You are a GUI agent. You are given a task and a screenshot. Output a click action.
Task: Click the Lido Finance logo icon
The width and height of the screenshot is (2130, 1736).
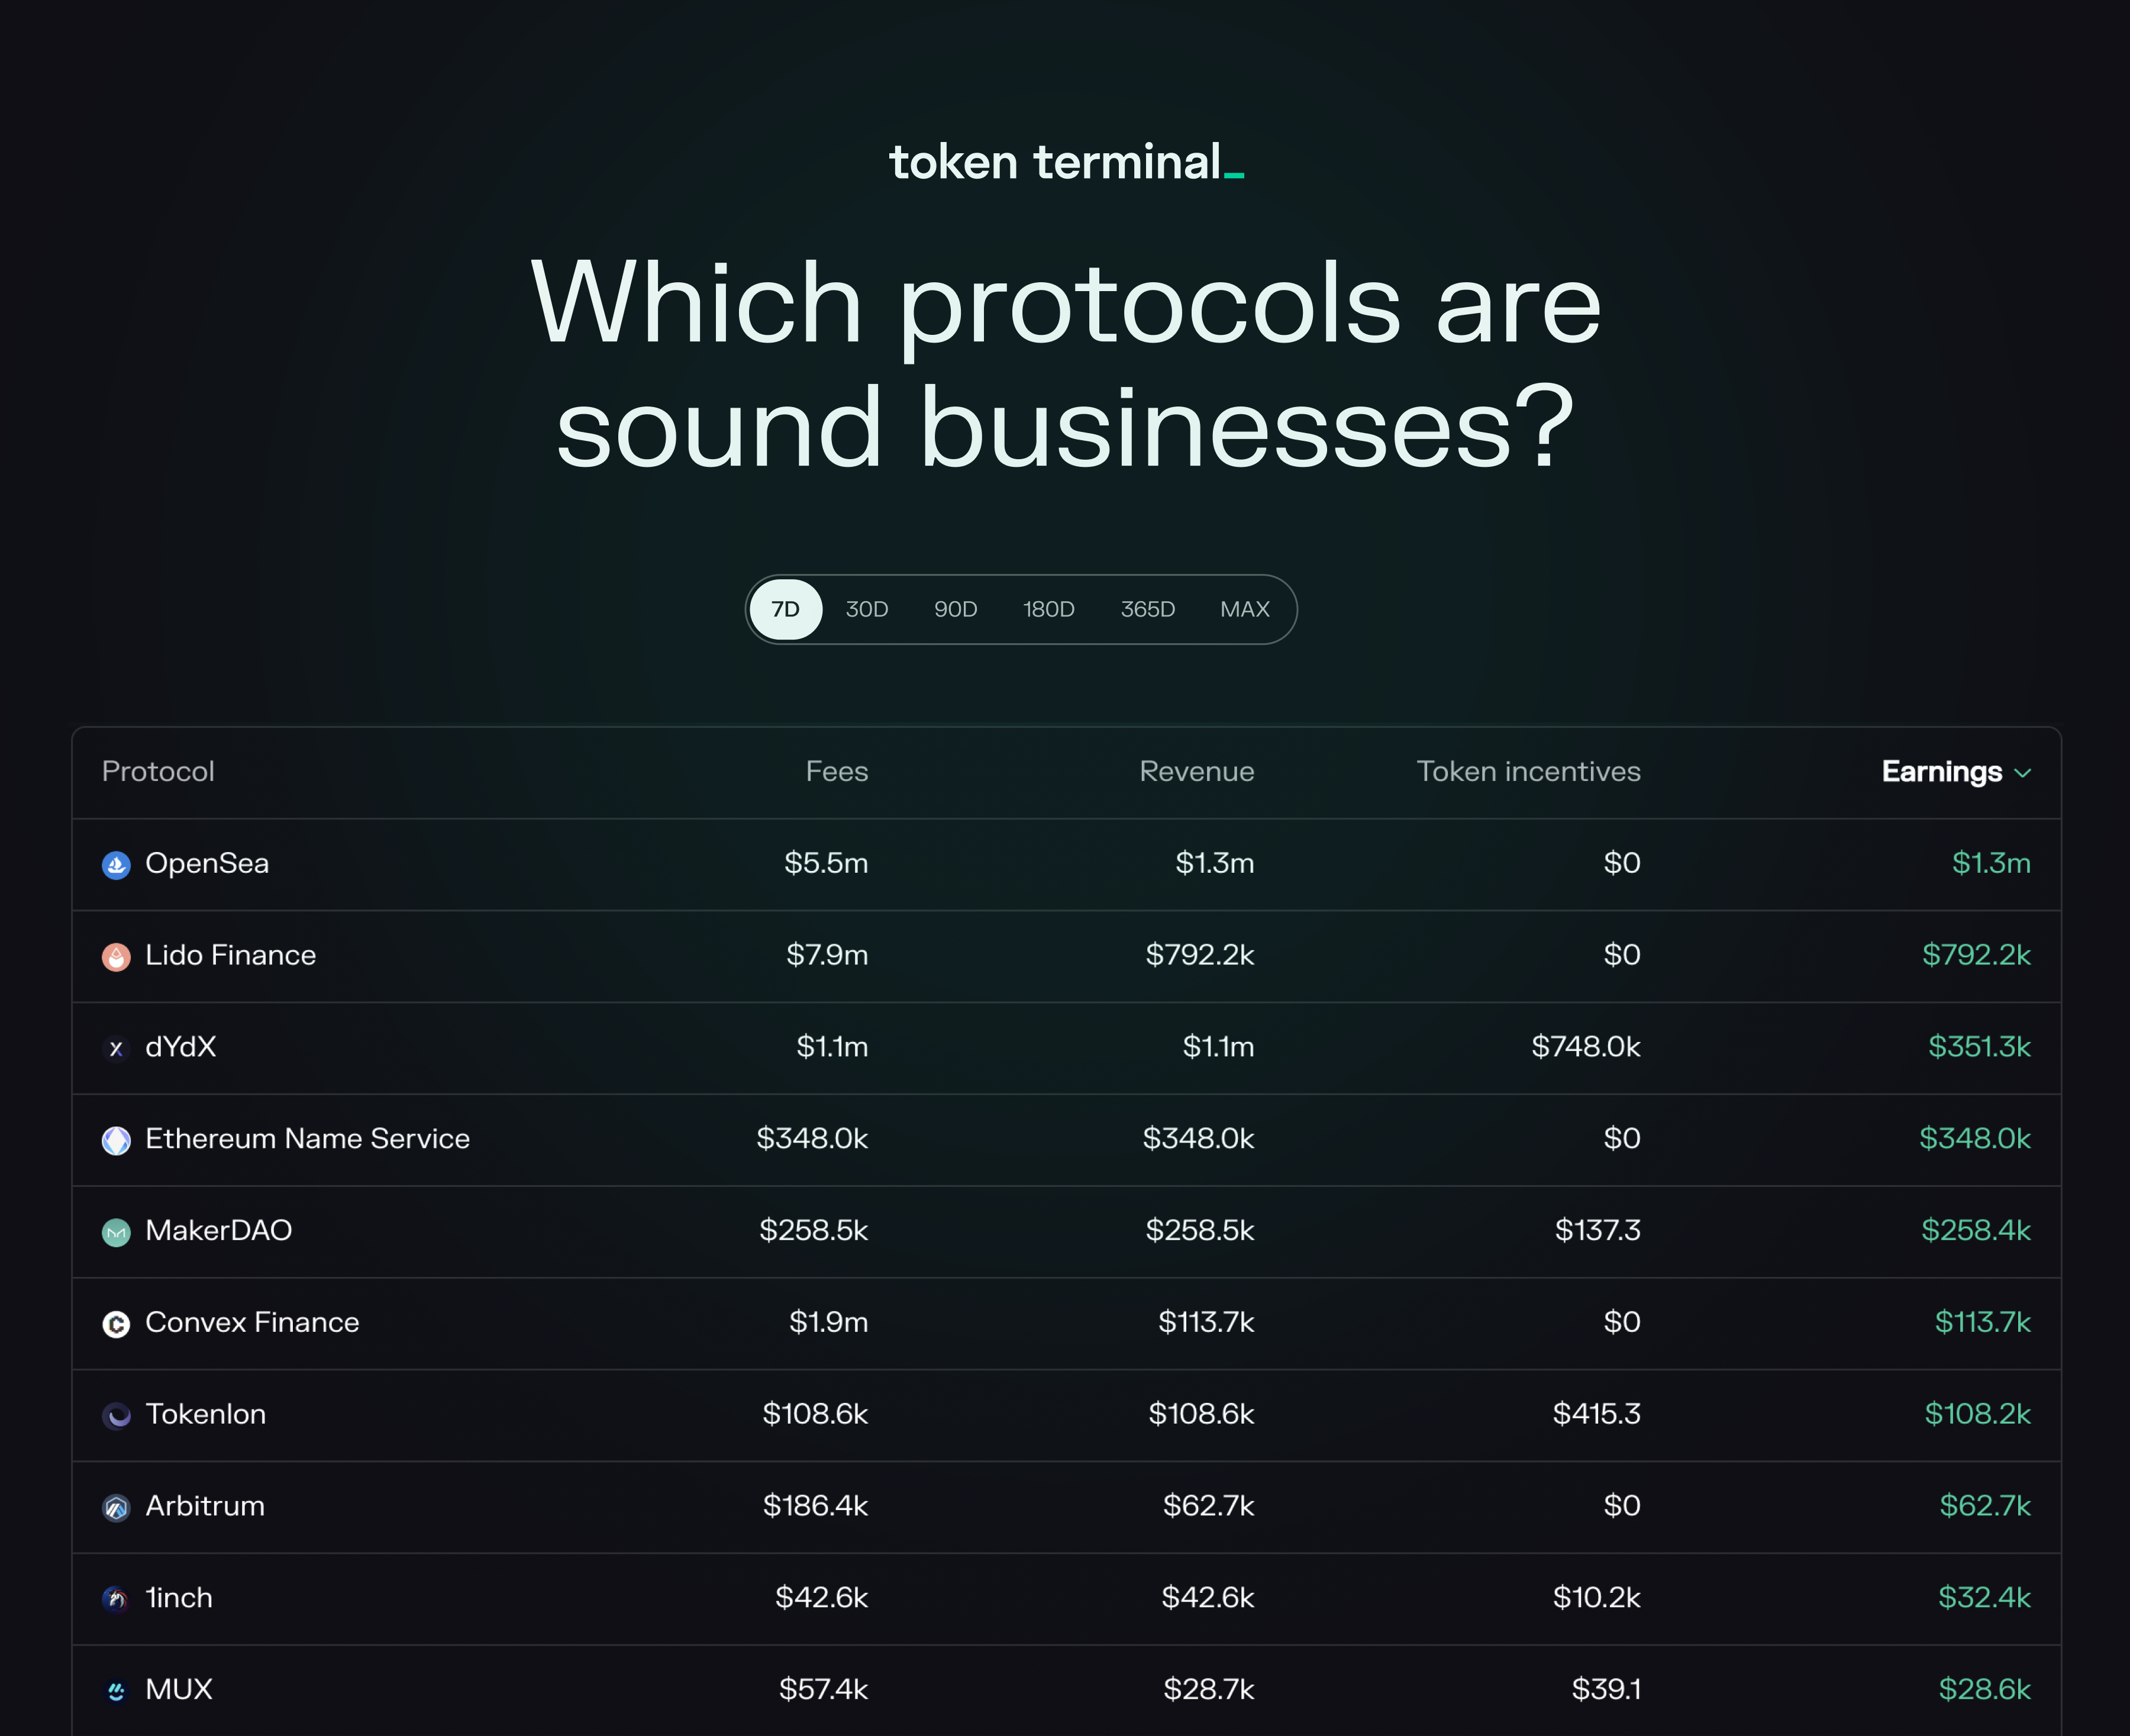click(x=116, y=957)
